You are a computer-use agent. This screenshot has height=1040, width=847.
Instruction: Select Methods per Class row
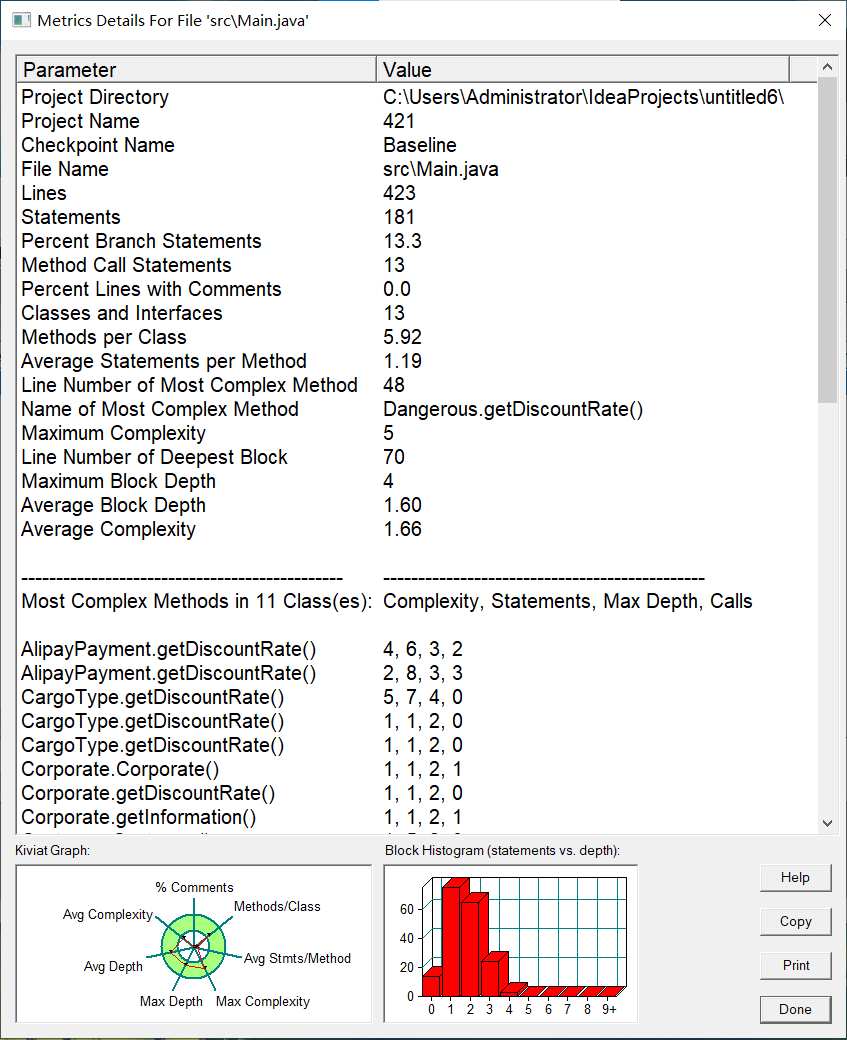click(x=417, y=337)
